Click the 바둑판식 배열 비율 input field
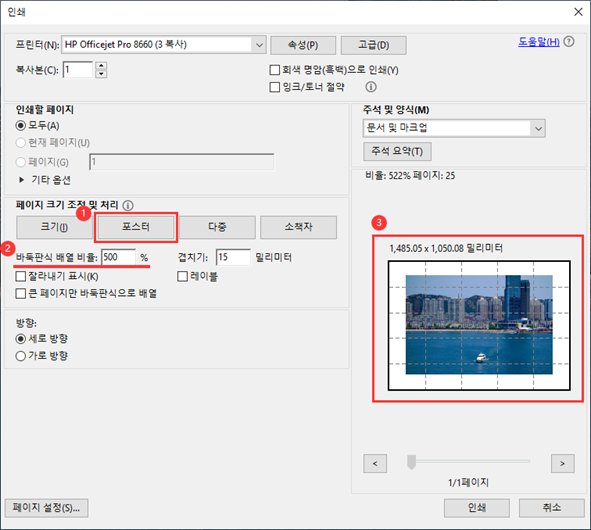This screenshot has height=530, width=591. (x=118, y=257)
